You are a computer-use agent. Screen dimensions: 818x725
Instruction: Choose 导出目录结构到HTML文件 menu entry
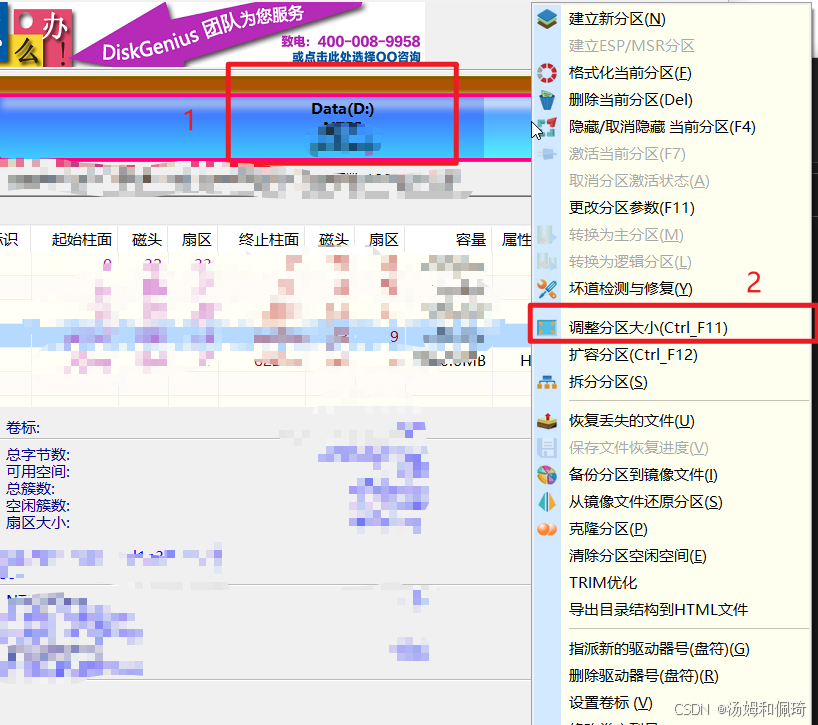coord(658,610)
